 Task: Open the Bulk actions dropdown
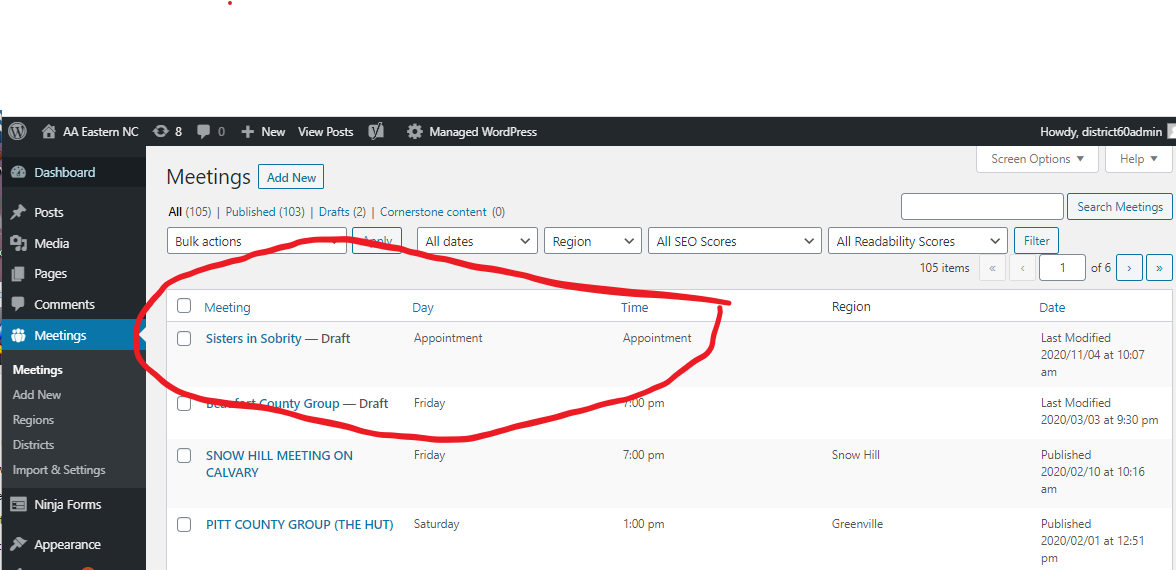pyautogui.click(x=256, y=242)
